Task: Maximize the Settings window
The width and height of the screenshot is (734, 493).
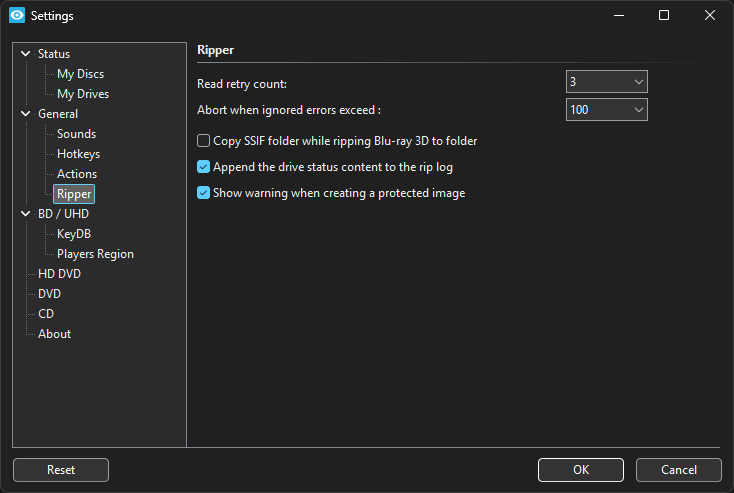Action: pos(664,16)
